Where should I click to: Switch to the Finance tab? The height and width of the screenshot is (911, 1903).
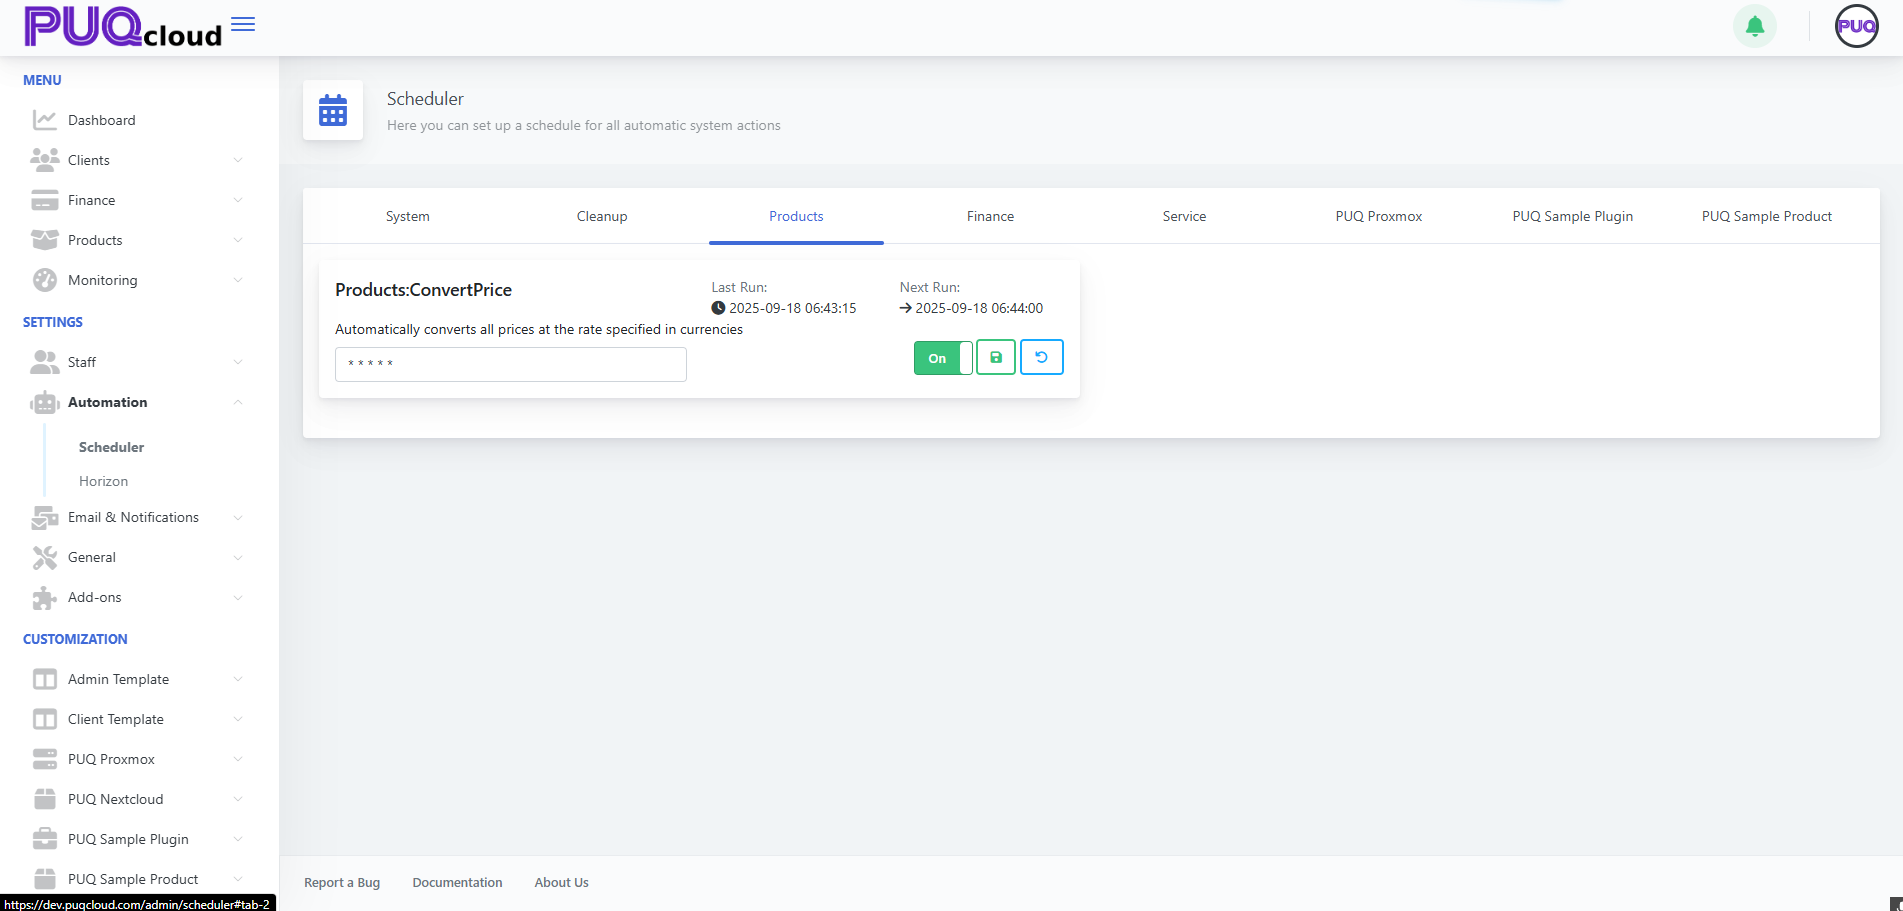(990, 216)
